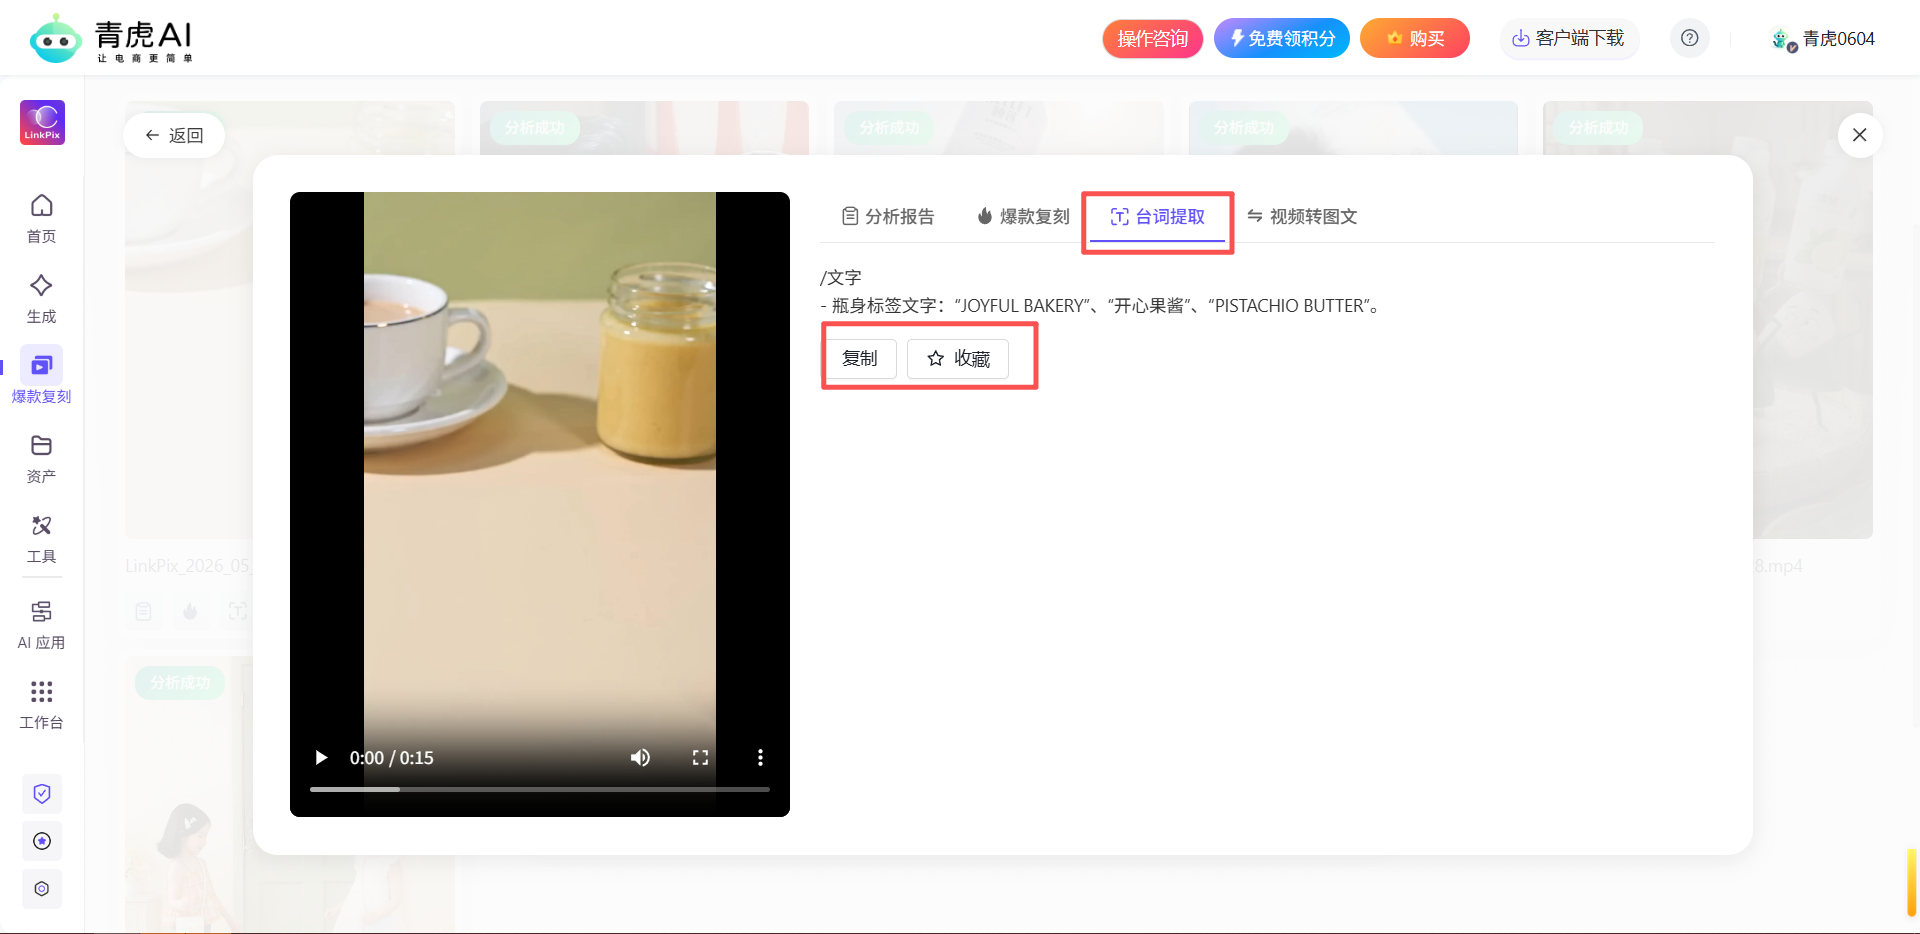
Task: Open the 工作台 workbench grid
Action: (41, 704)
